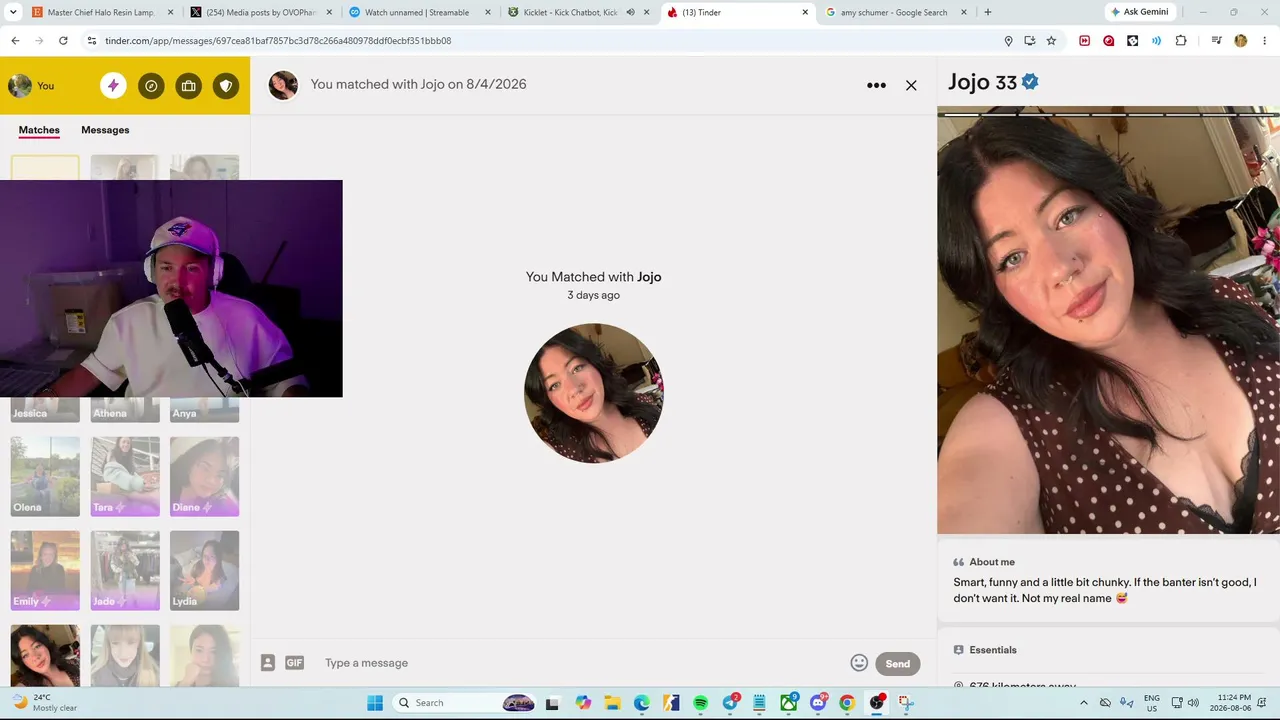Reload the Tinder page
The height and width of the screenshot is (720, 1280).
[63, 41]
